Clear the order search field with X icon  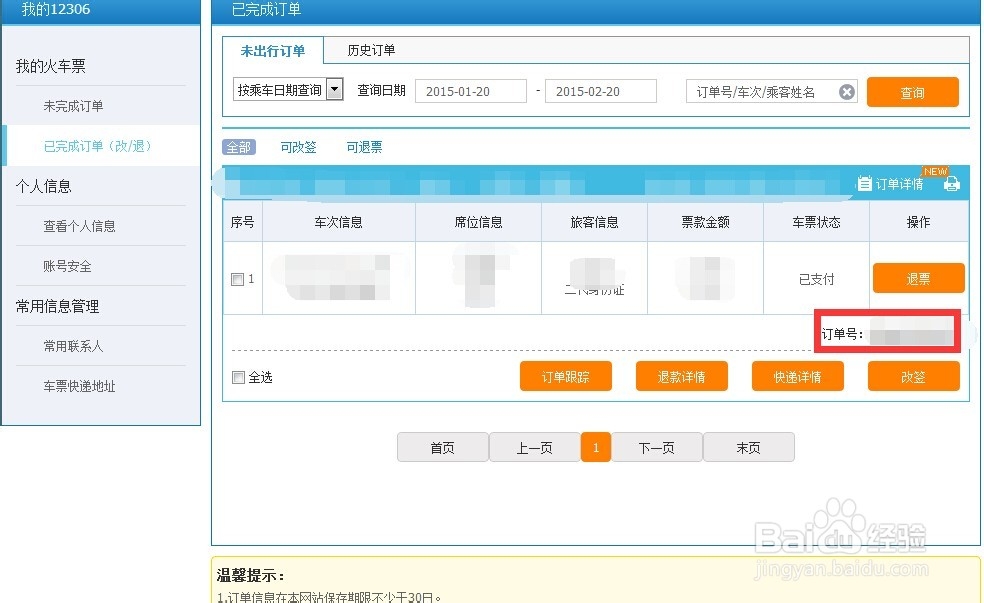(847, 92)
